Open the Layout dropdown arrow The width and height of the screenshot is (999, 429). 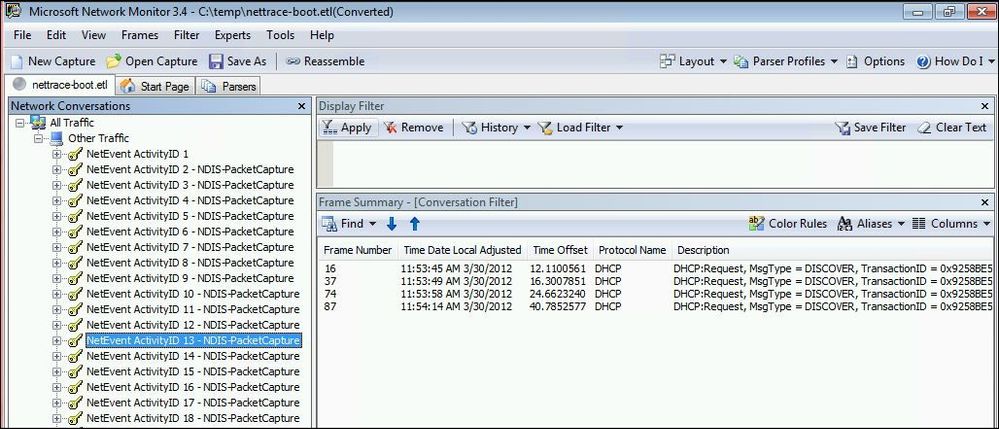click(x=723, y=62)
